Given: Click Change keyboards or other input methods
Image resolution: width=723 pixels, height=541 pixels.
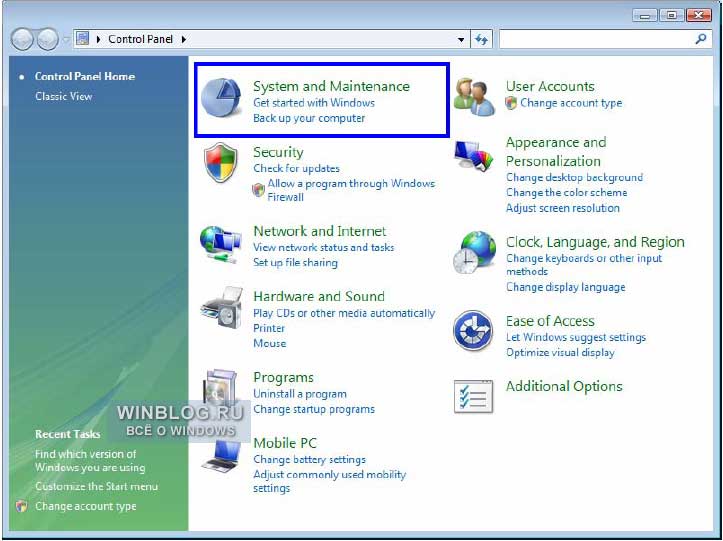Looking at the screenshot, I should coord(584,265).
